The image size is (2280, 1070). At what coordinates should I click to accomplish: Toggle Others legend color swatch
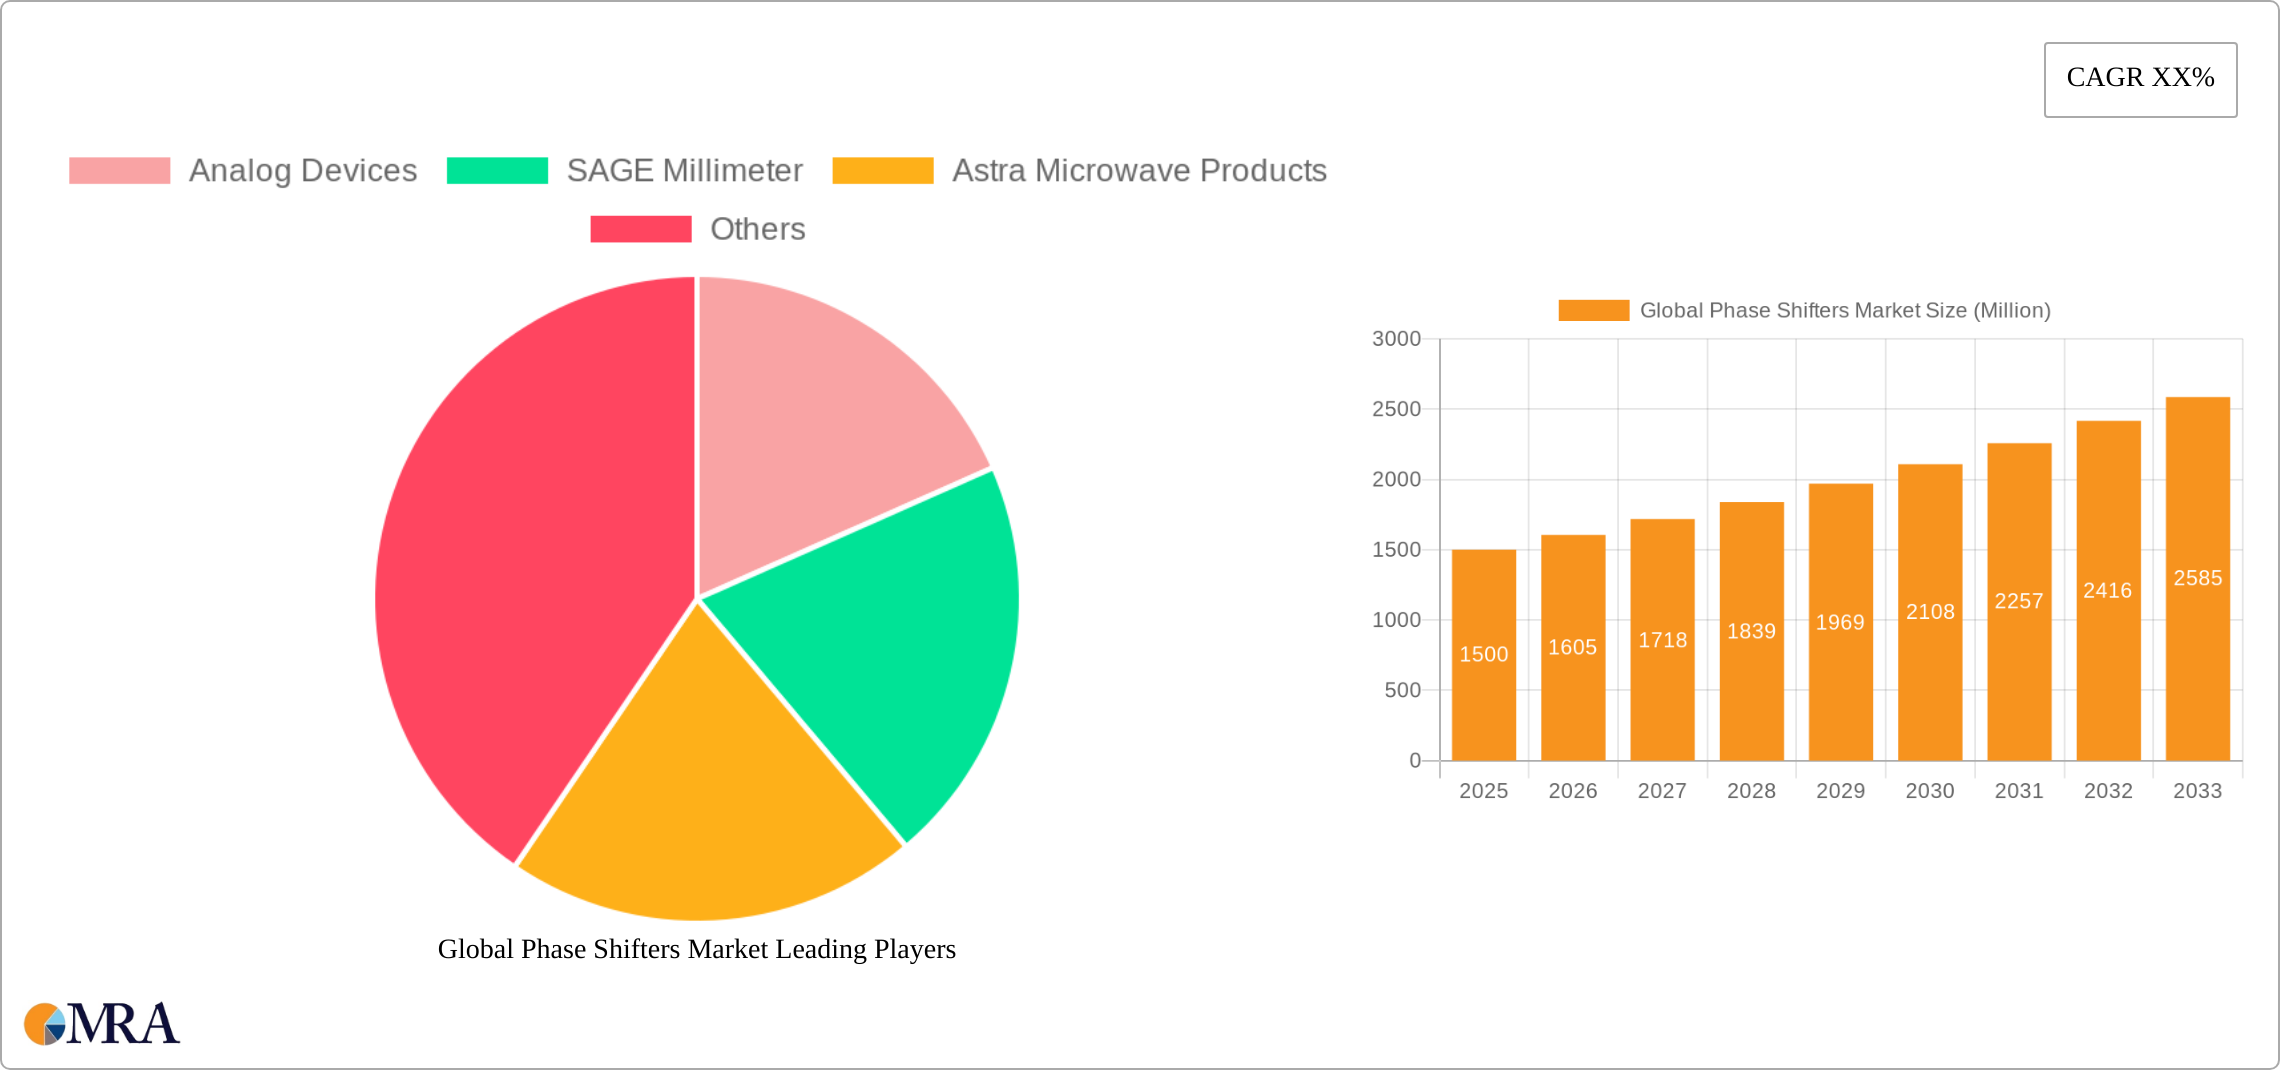coord(641,229)
